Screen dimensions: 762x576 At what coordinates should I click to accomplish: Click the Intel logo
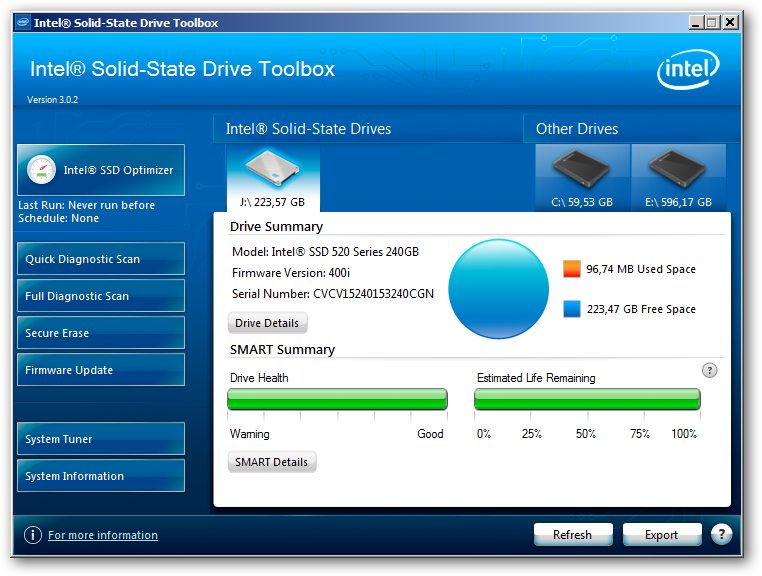pos(688,70)
